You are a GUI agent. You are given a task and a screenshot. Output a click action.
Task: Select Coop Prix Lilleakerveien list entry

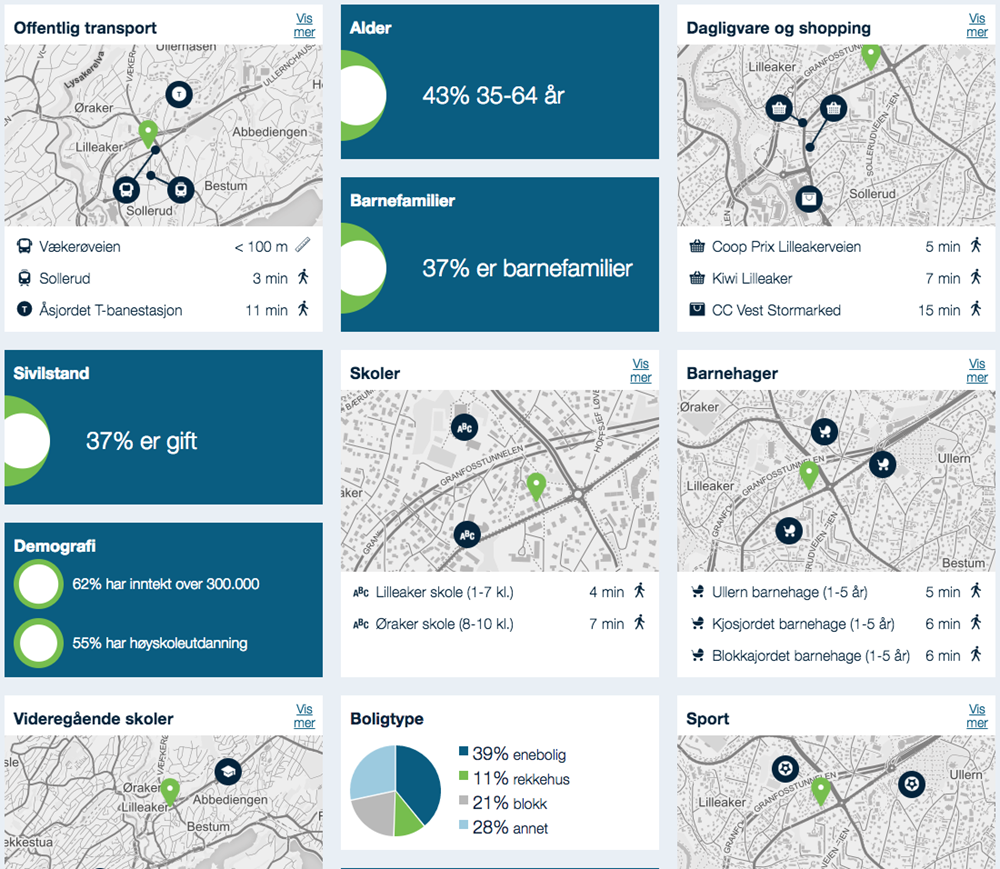(x=786, y=247)
